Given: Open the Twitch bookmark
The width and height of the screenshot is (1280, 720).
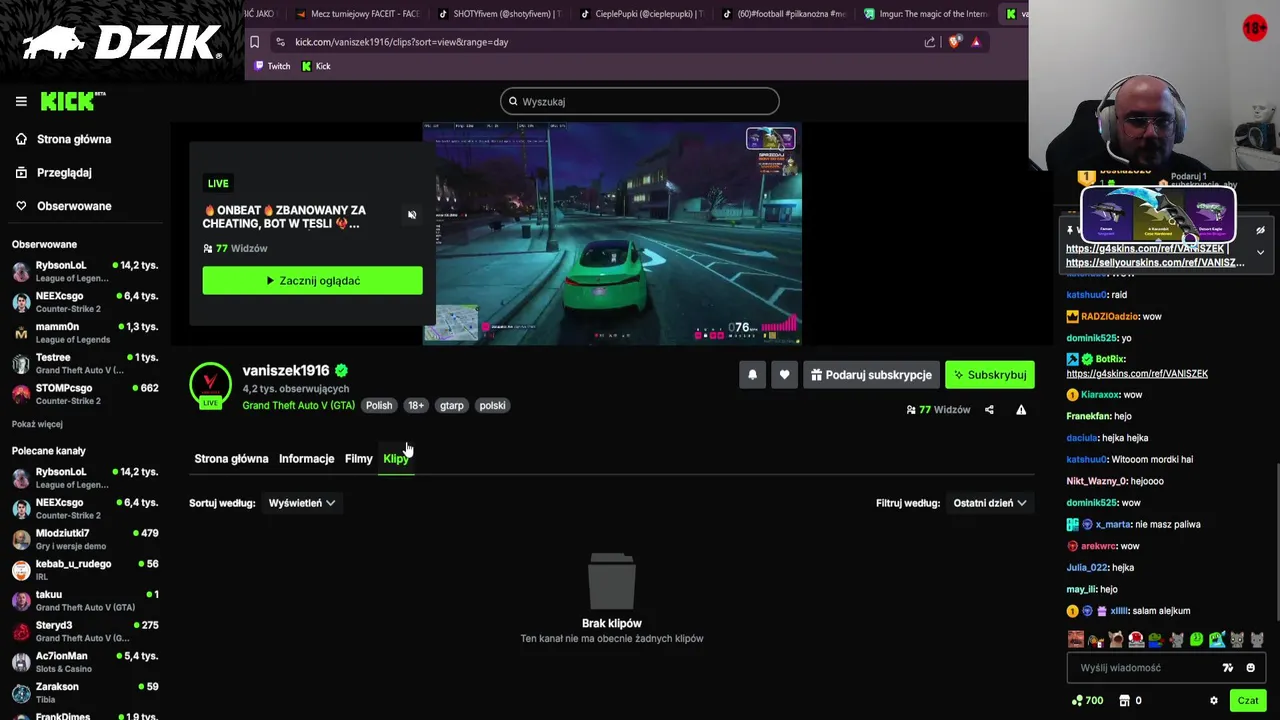Looking at the screenshot, I should 272,66.
